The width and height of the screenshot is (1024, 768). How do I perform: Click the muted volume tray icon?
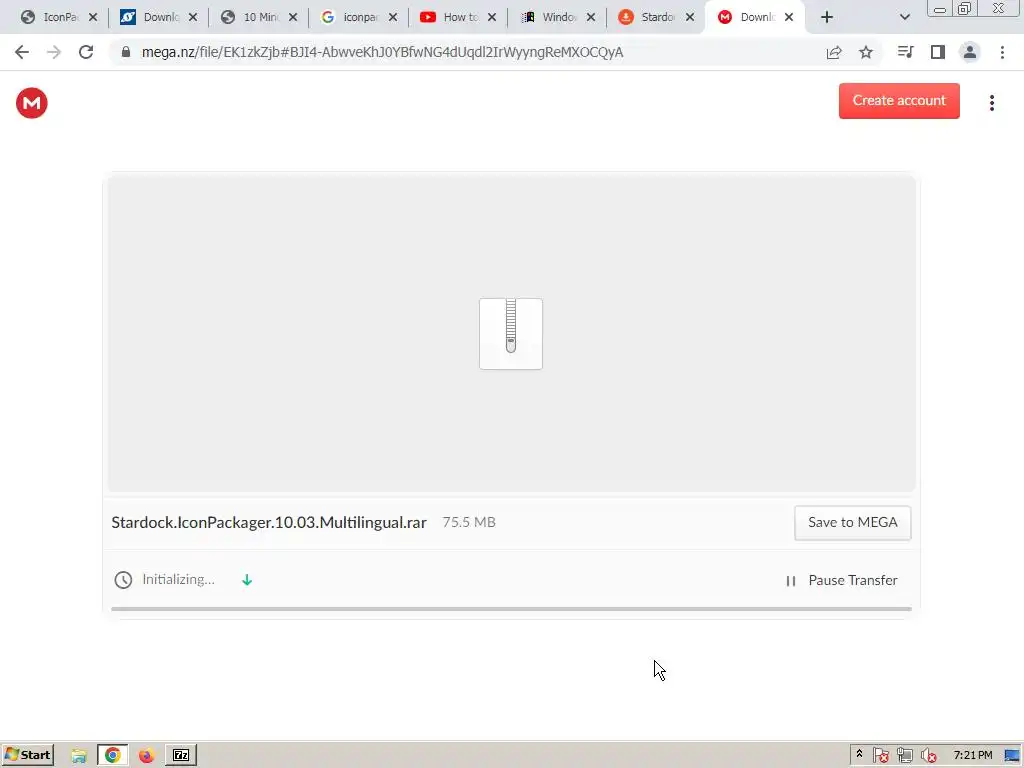[928, 756]
